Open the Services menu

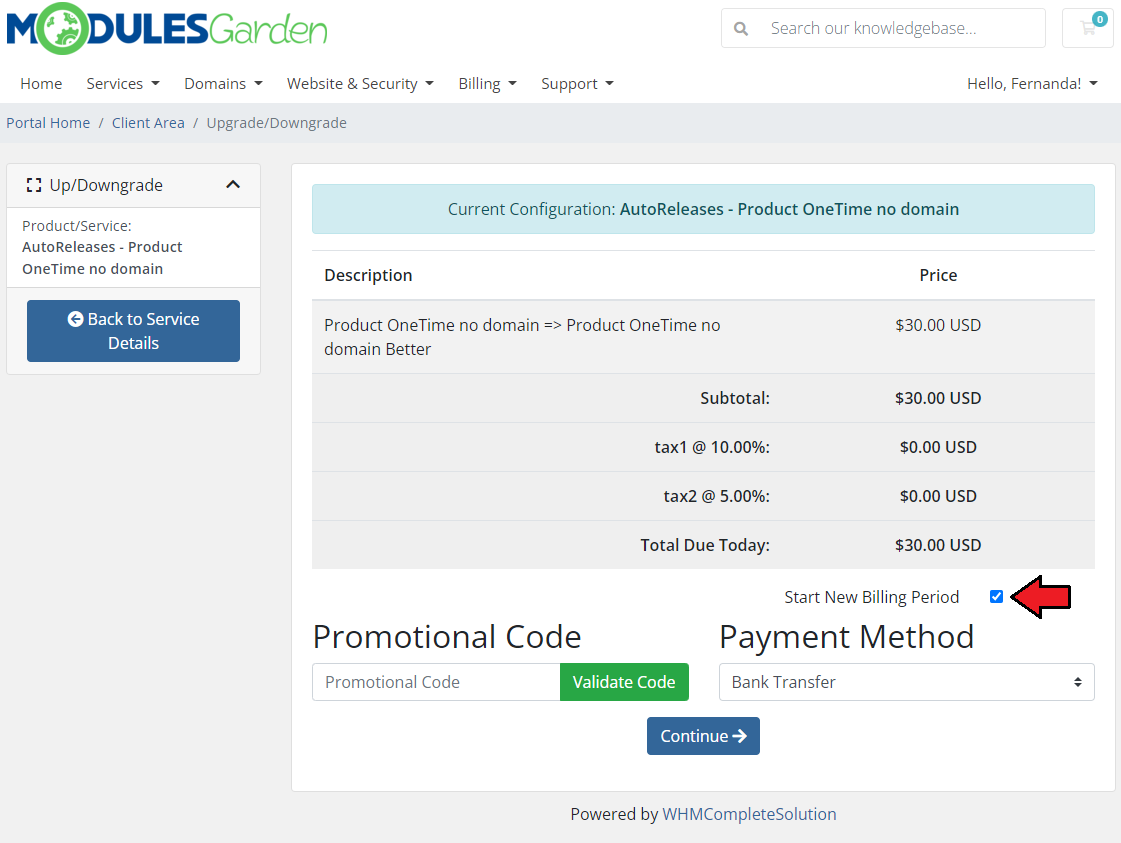[x=123, y=84]
